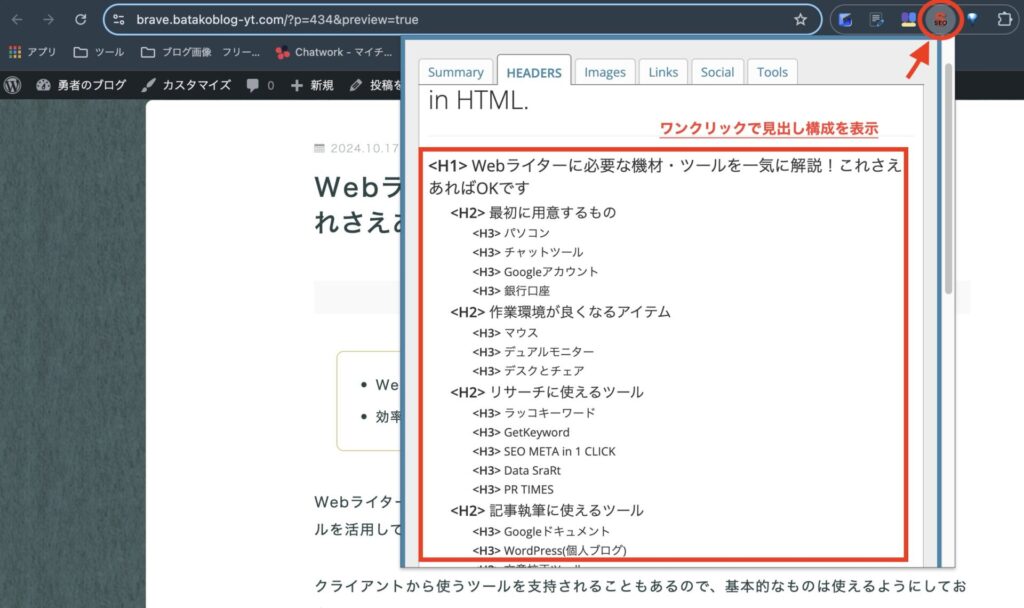
Task: Open the Images tab
Action: coord(605,72)
